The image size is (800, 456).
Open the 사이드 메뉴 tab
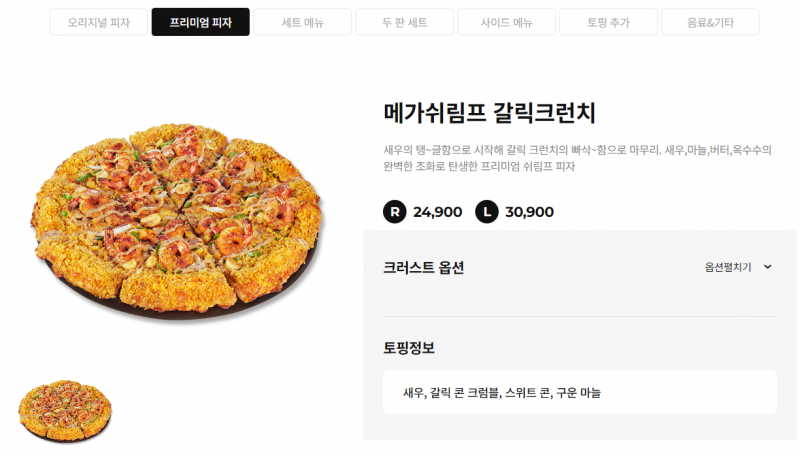[506, 22]
